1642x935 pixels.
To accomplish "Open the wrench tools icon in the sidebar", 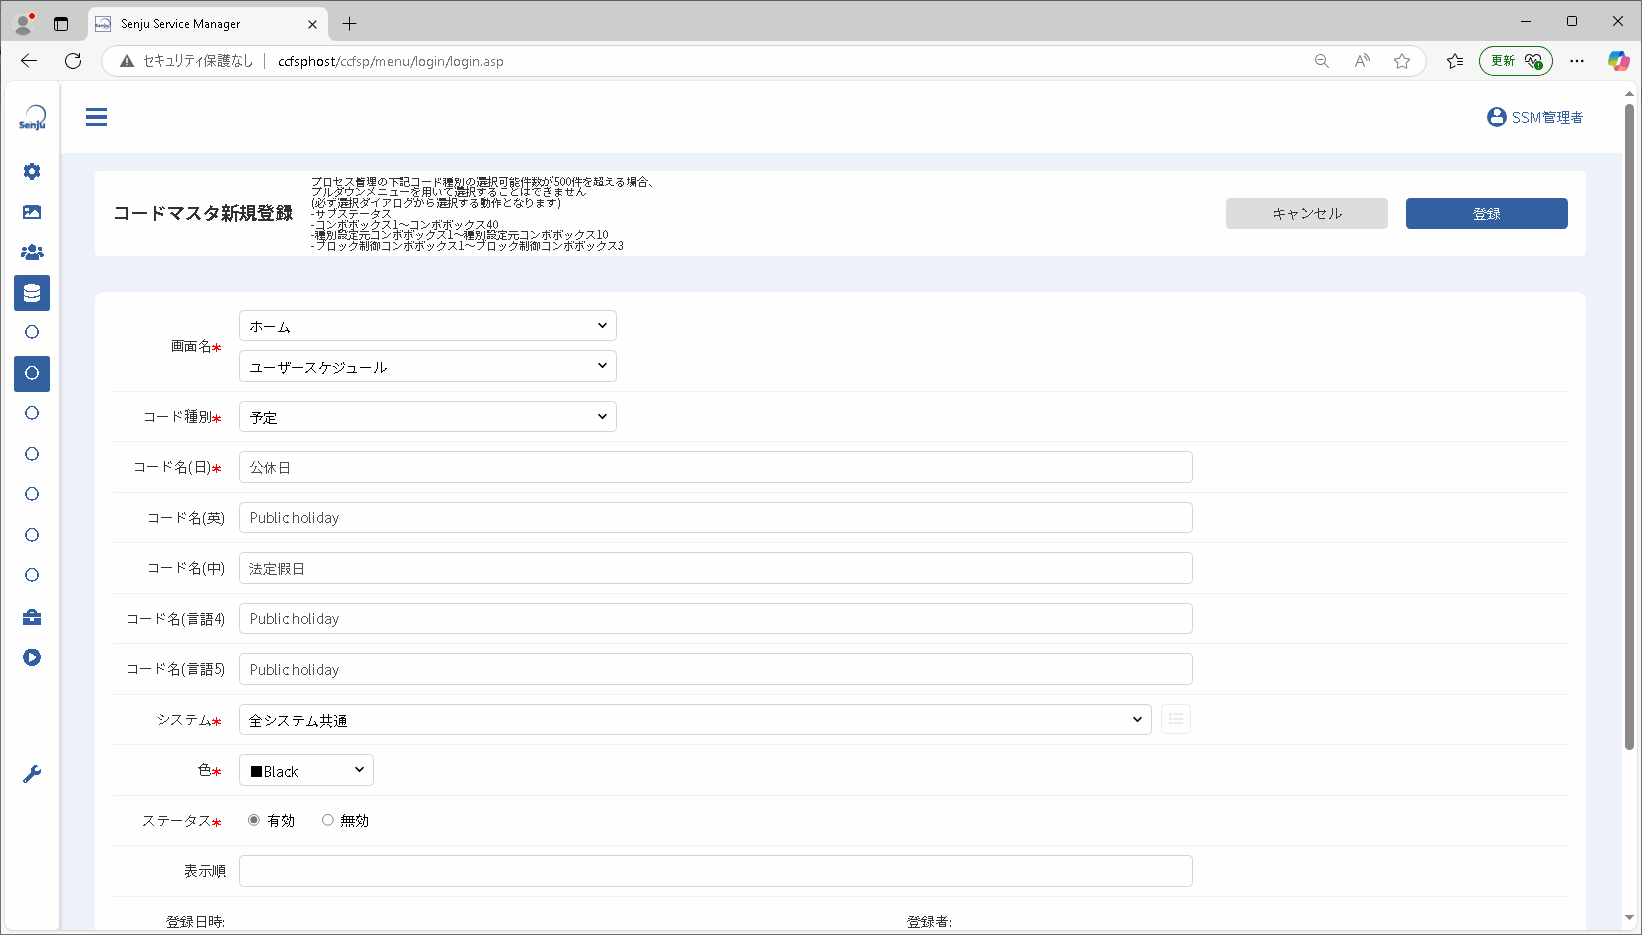I will point(32,774).
